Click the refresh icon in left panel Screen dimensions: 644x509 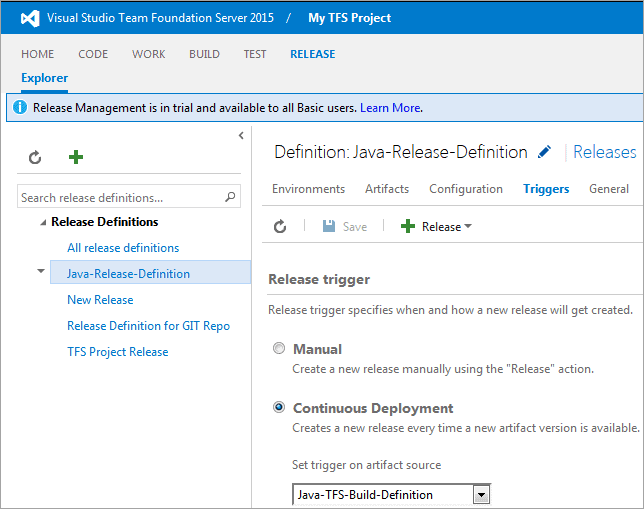coord(35,157)
